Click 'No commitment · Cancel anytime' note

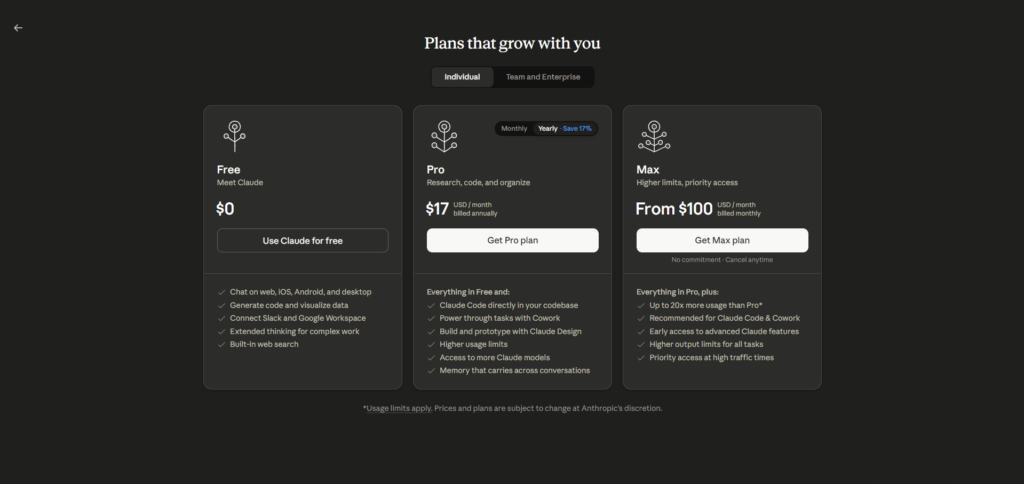pos(722,260)
